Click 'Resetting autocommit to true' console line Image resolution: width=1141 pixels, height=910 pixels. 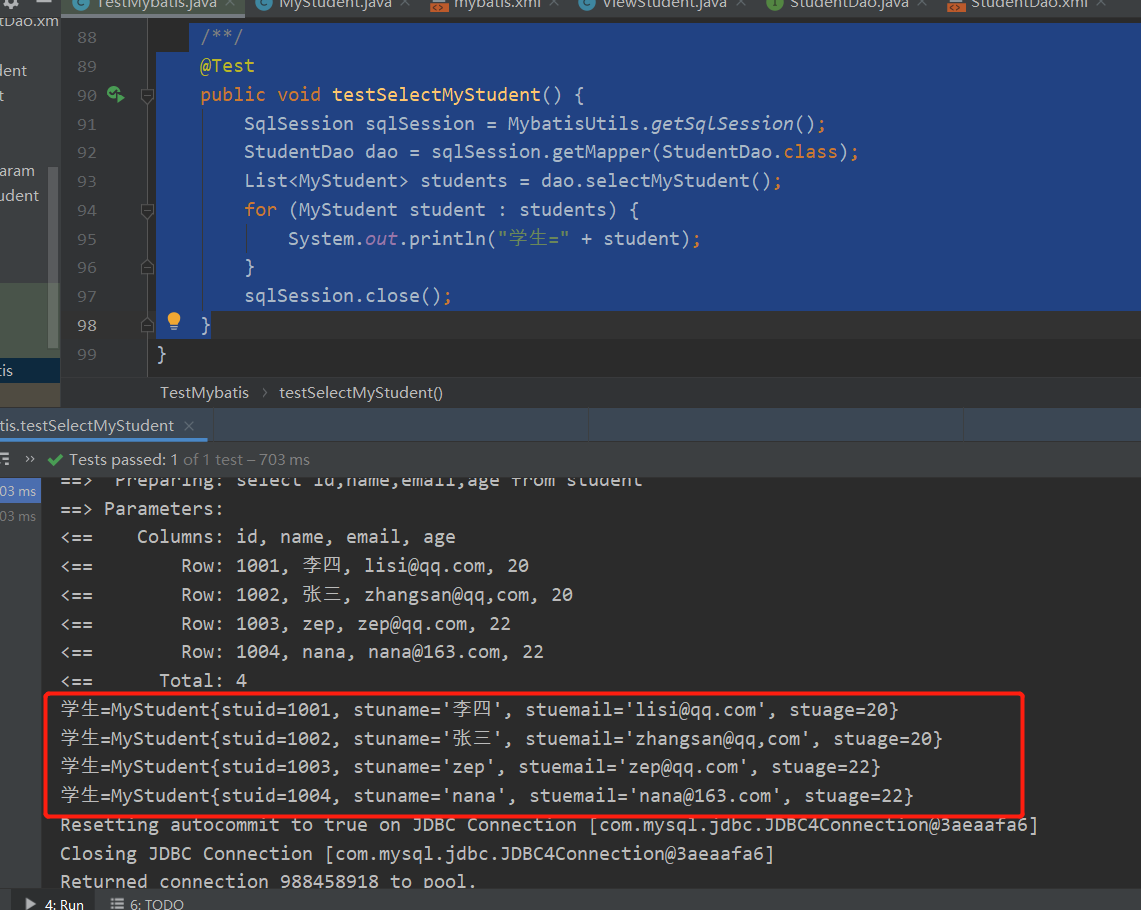pyautogui.click(x=549, y=825)
